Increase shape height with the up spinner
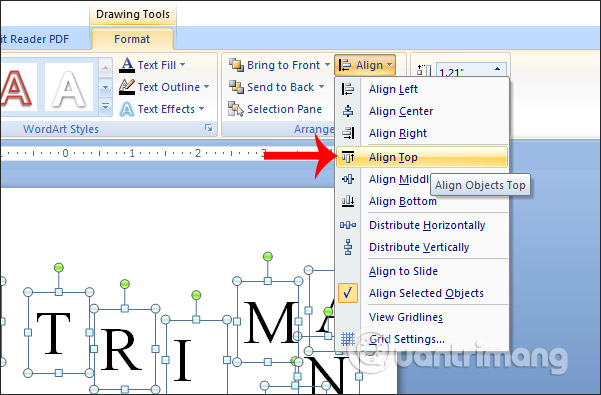Image resolution: width=601 pixels, height=395 pixels. [497, 69]
